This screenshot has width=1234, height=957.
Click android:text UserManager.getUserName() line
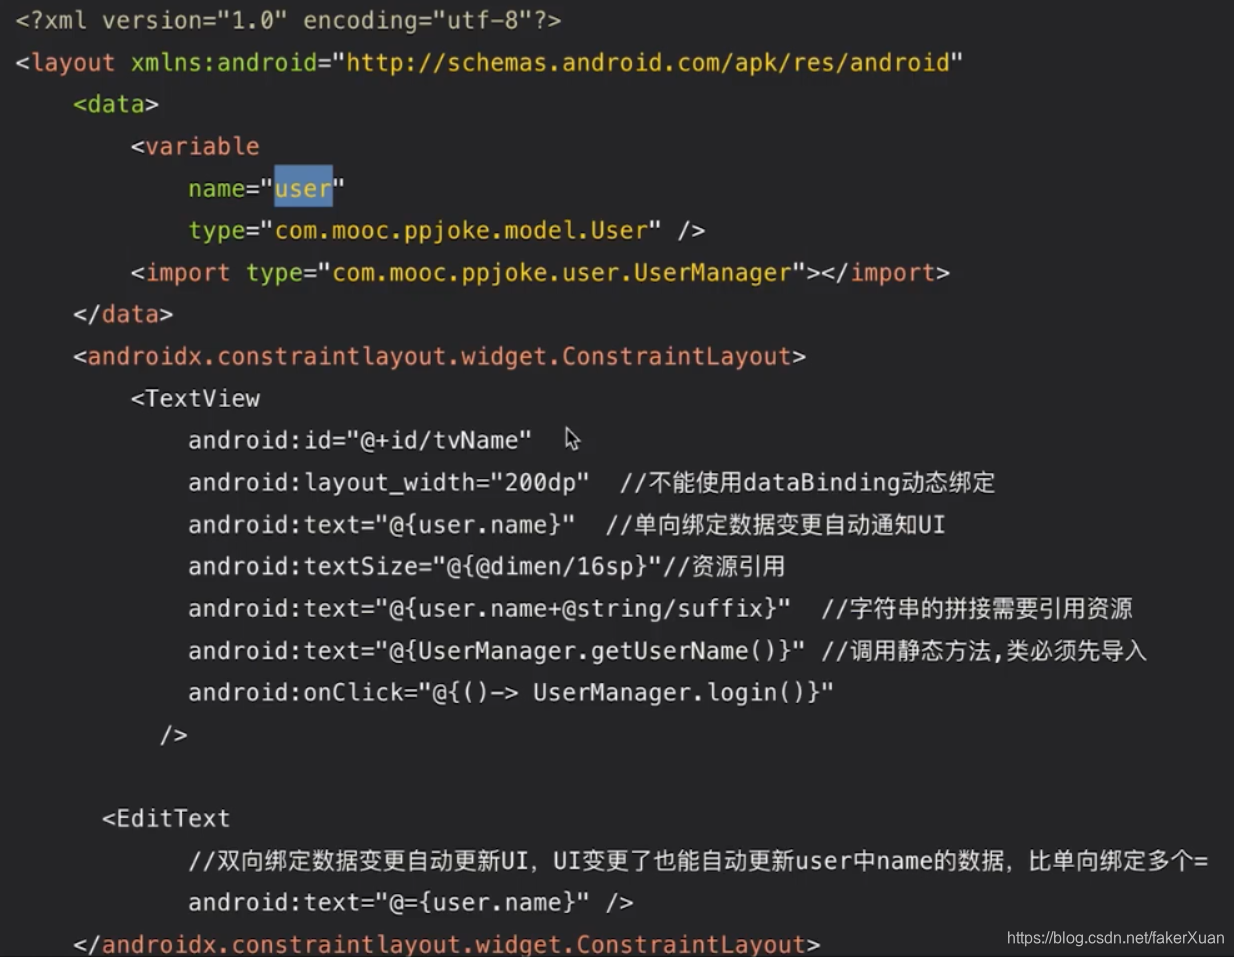point(497,650)
